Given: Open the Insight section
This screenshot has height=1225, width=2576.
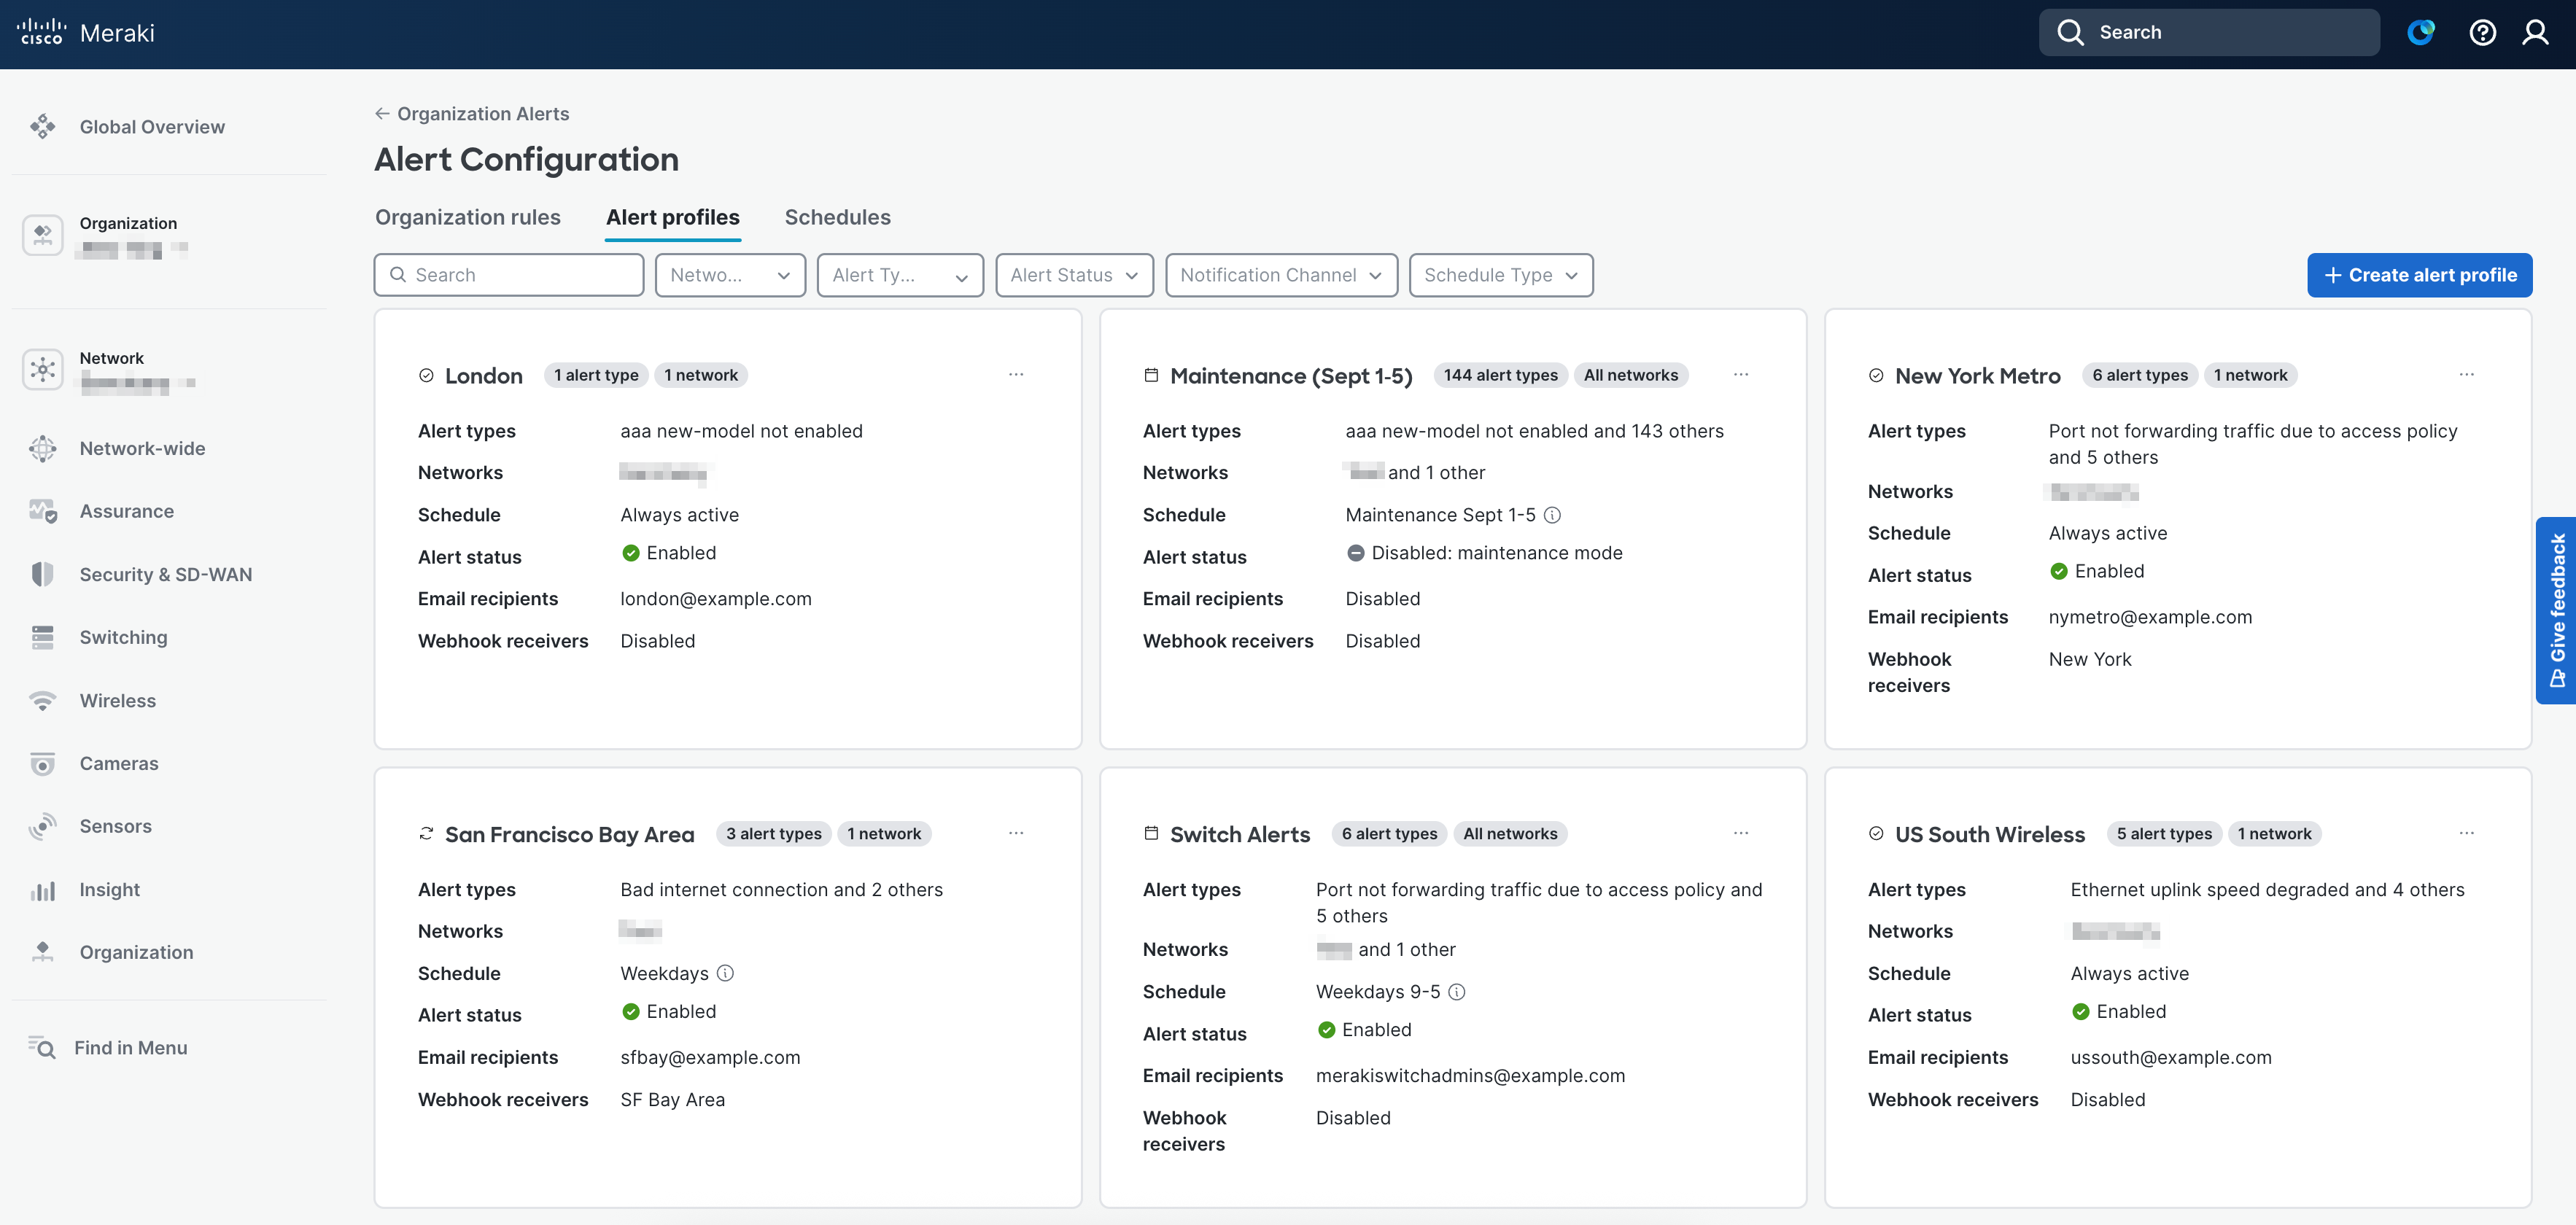Looking at the screenshot, I should pos(108,889).
